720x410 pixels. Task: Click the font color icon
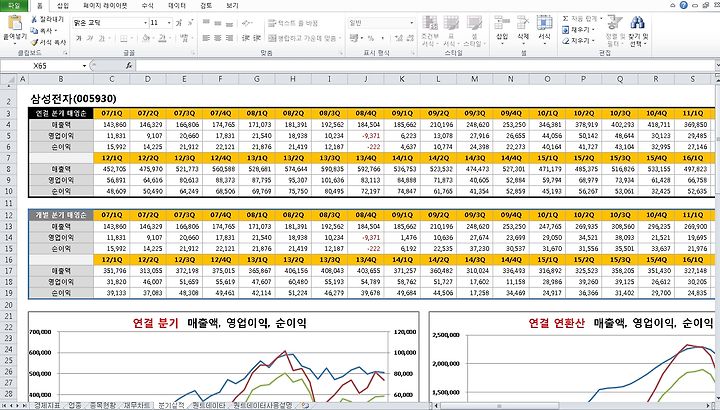(x=162, y=38)
